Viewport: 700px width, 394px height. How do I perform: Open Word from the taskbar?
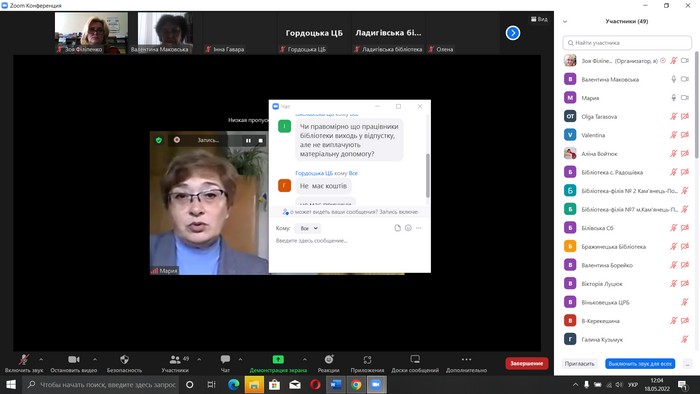click(335, 385)
